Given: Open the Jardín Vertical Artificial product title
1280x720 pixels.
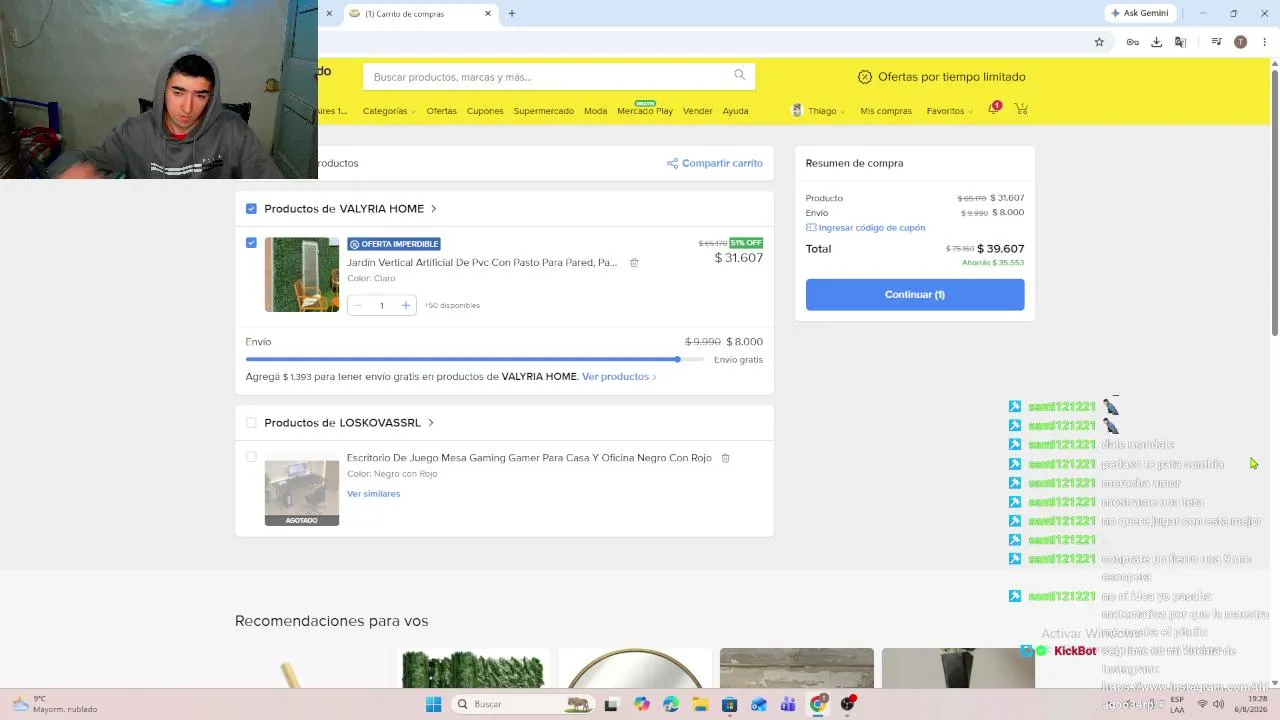Looking at the screenshot, I should (x=482, y=263).
